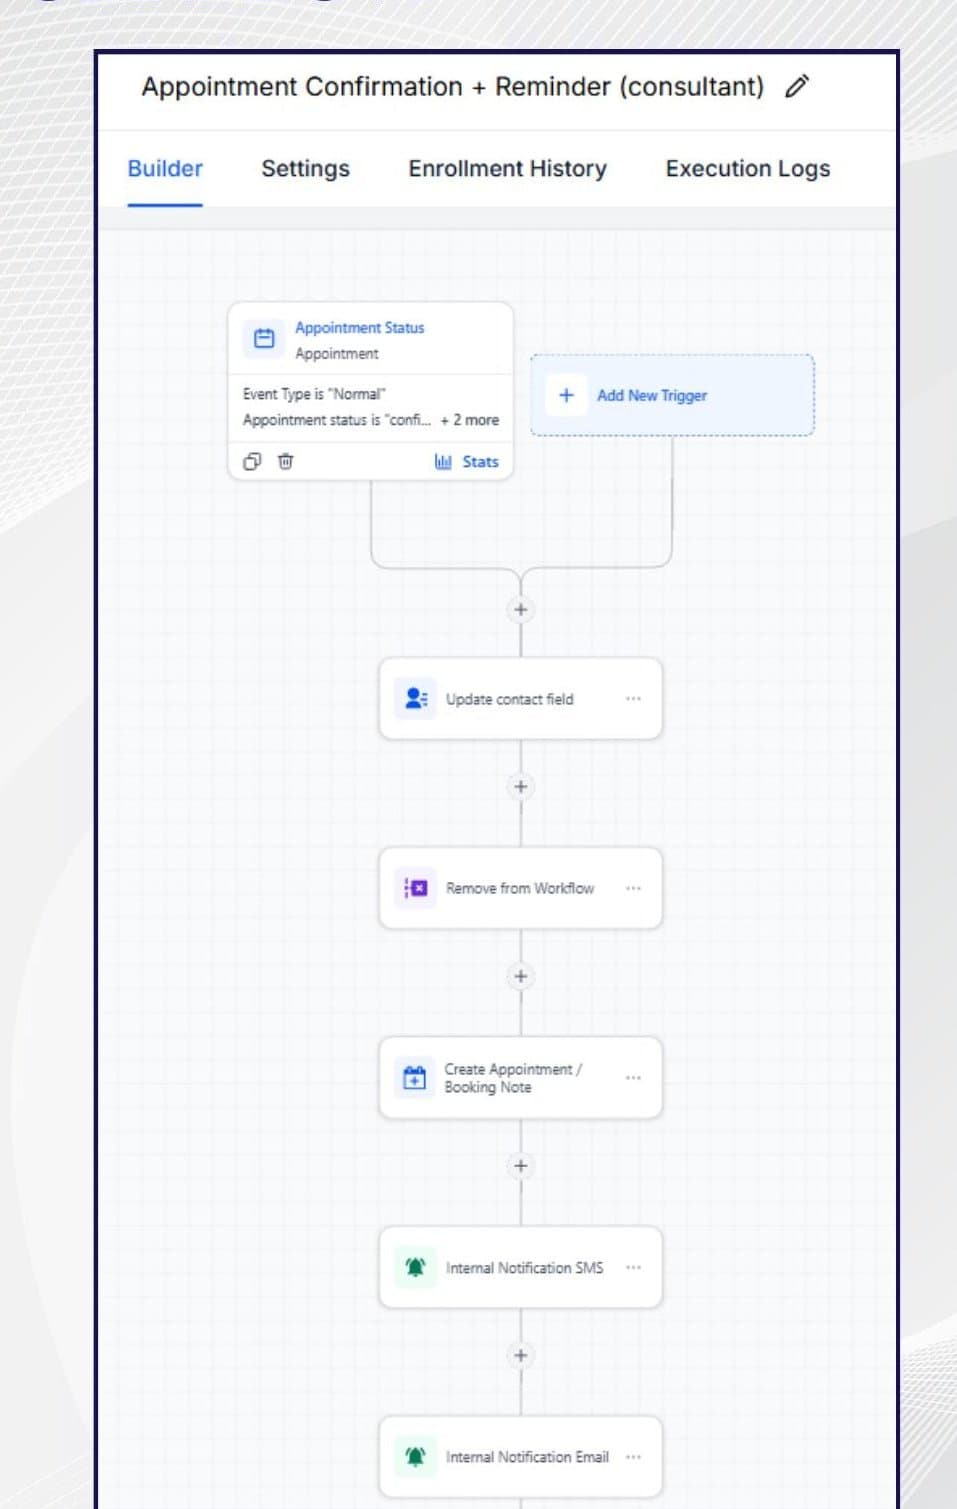Click the Appointment Status calendar icon
Image resolution: width=957 pixels, height=1509 pixels.
[x=264, y=339]
